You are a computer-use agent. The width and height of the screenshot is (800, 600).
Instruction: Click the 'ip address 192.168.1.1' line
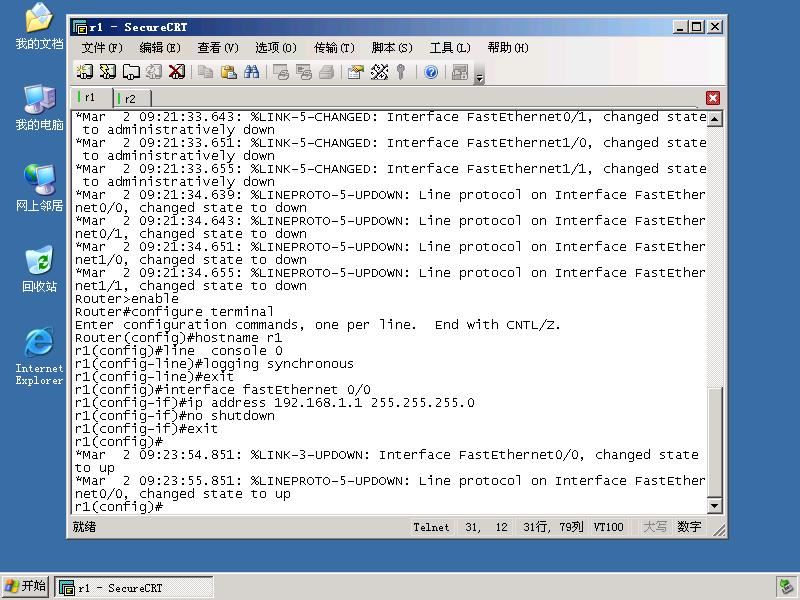click(x=274, y=403)
